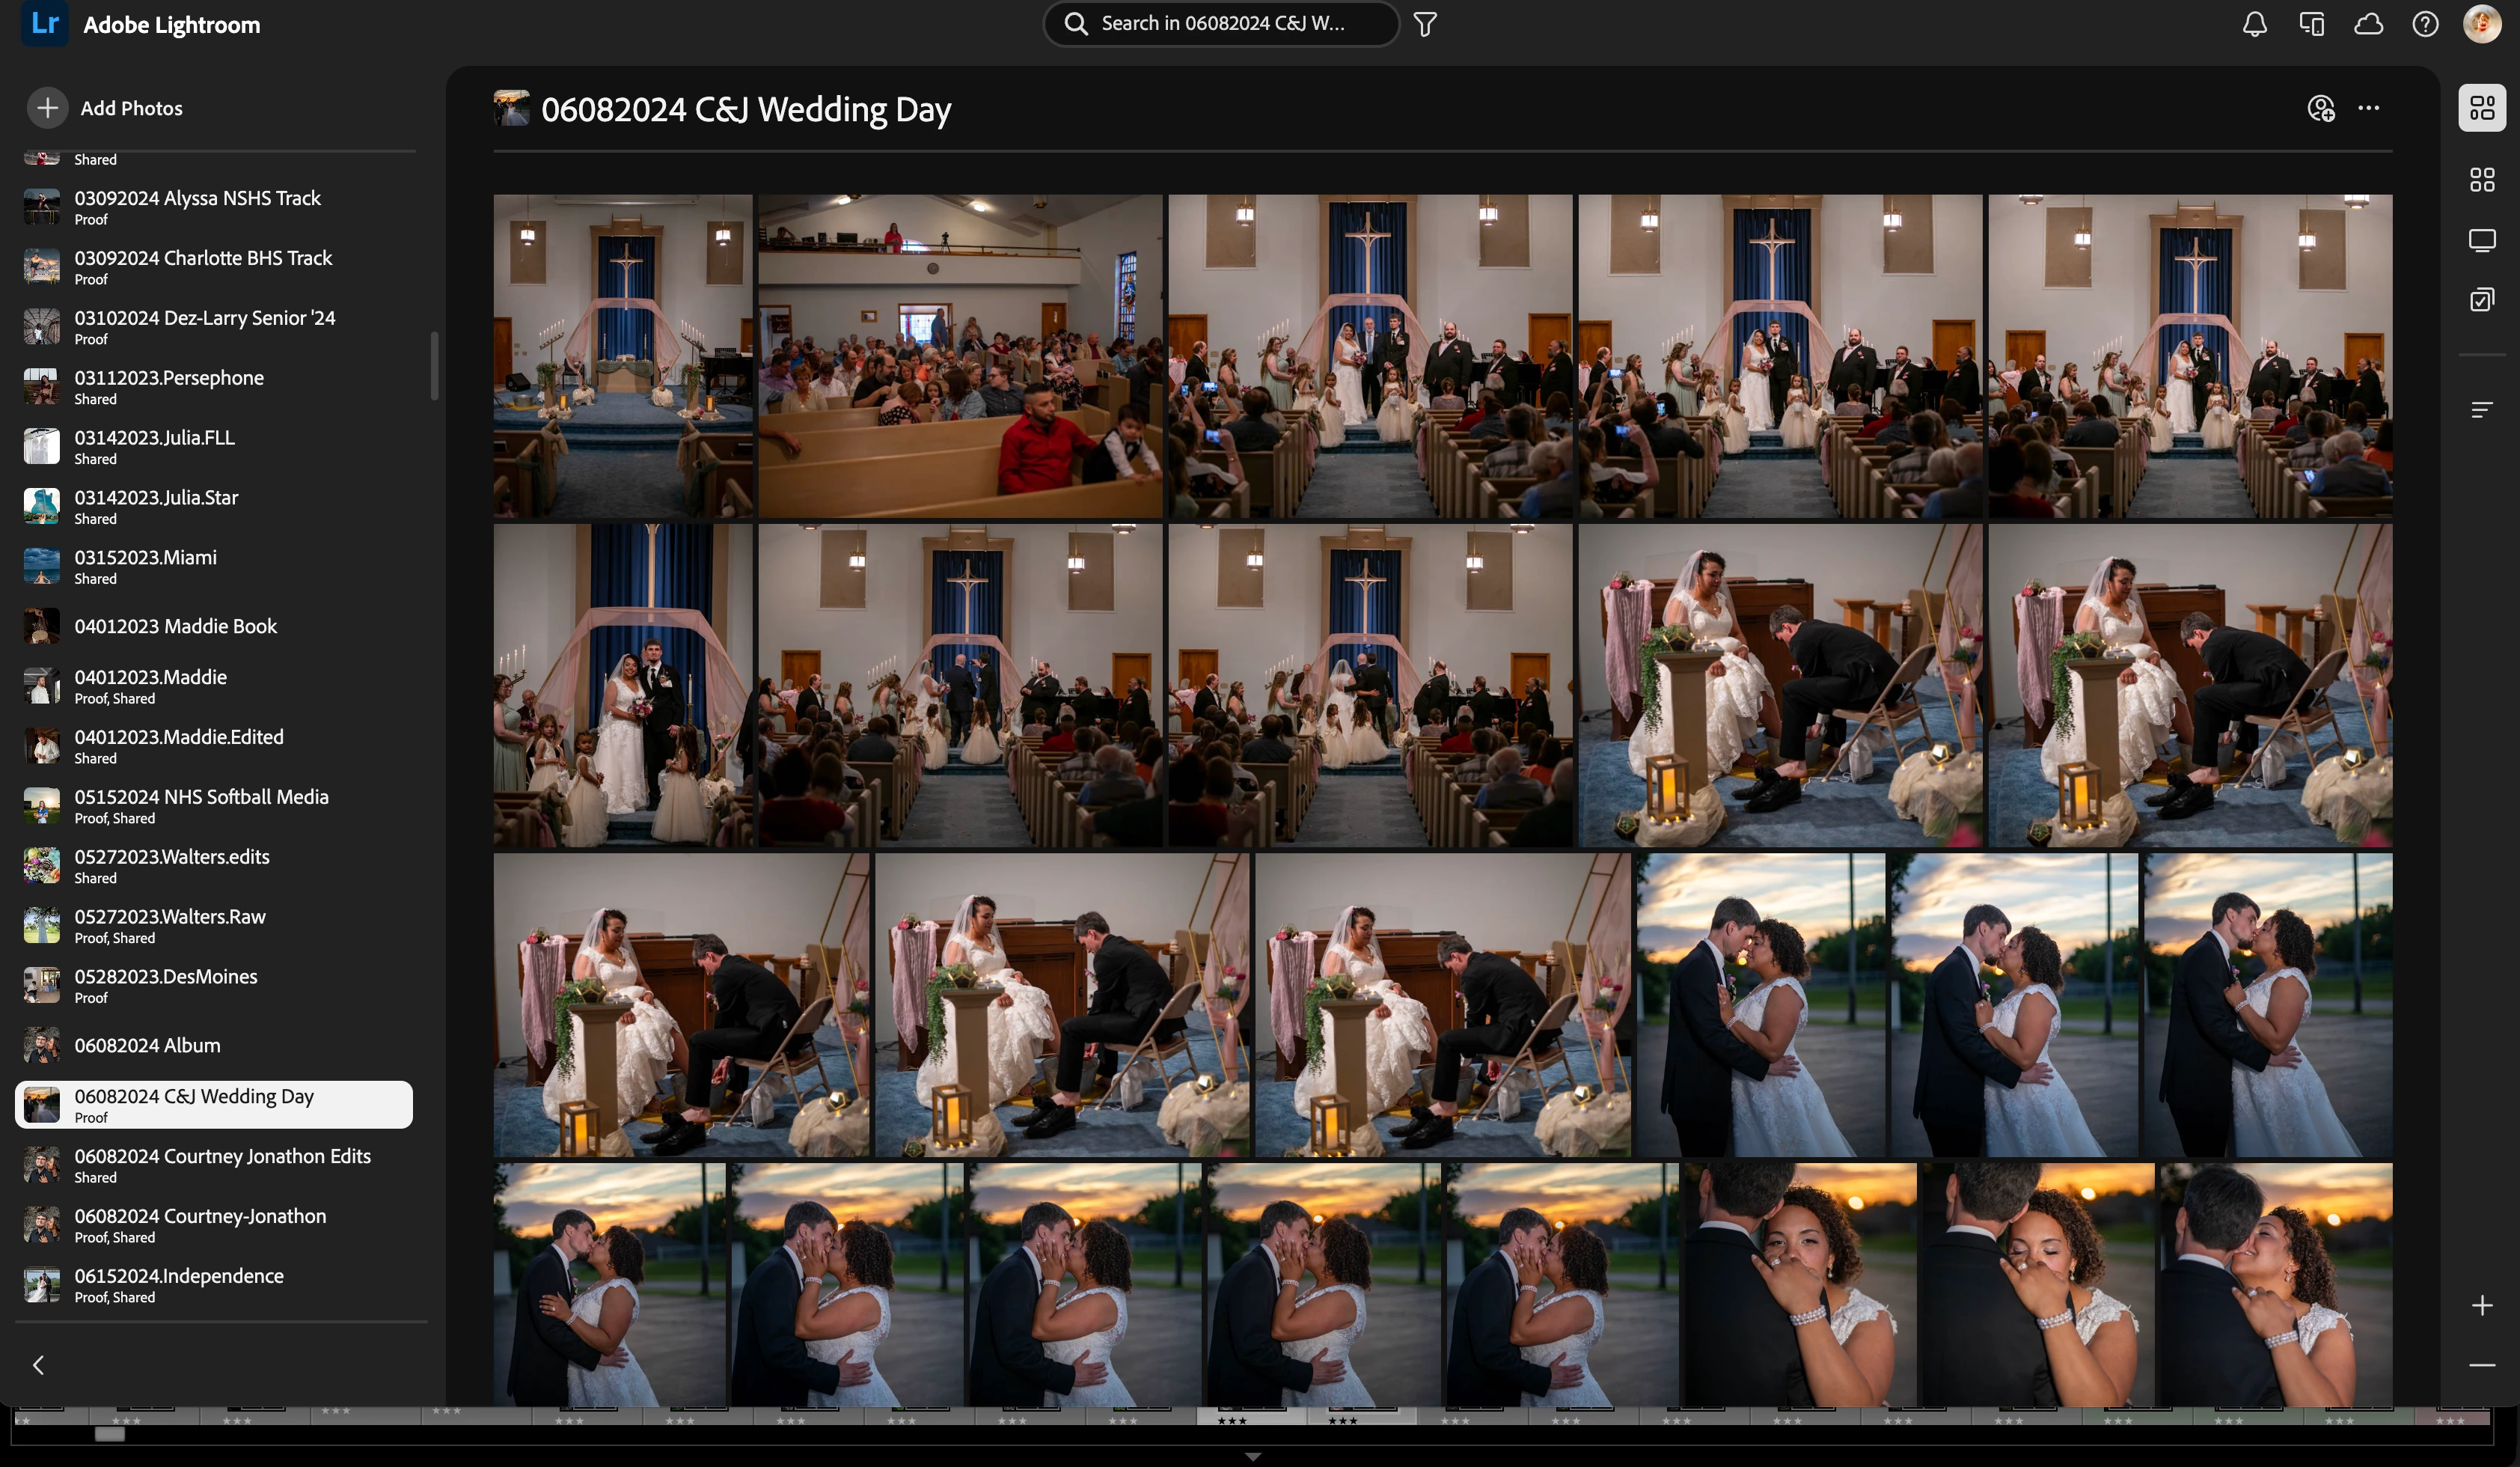Open the help question mark icon

(x=2425, y=24)
